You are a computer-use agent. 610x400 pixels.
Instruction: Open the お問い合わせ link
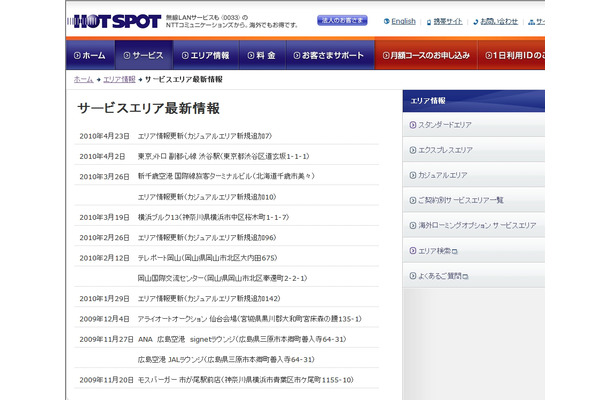[x=499, y=21]
